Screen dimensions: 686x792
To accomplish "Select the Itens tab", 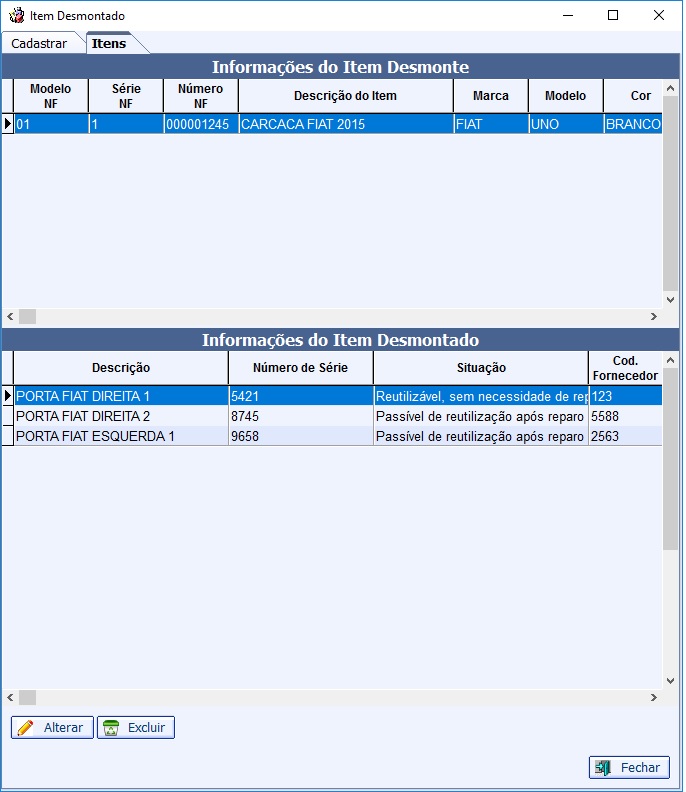I will click(x=109, y=43).
